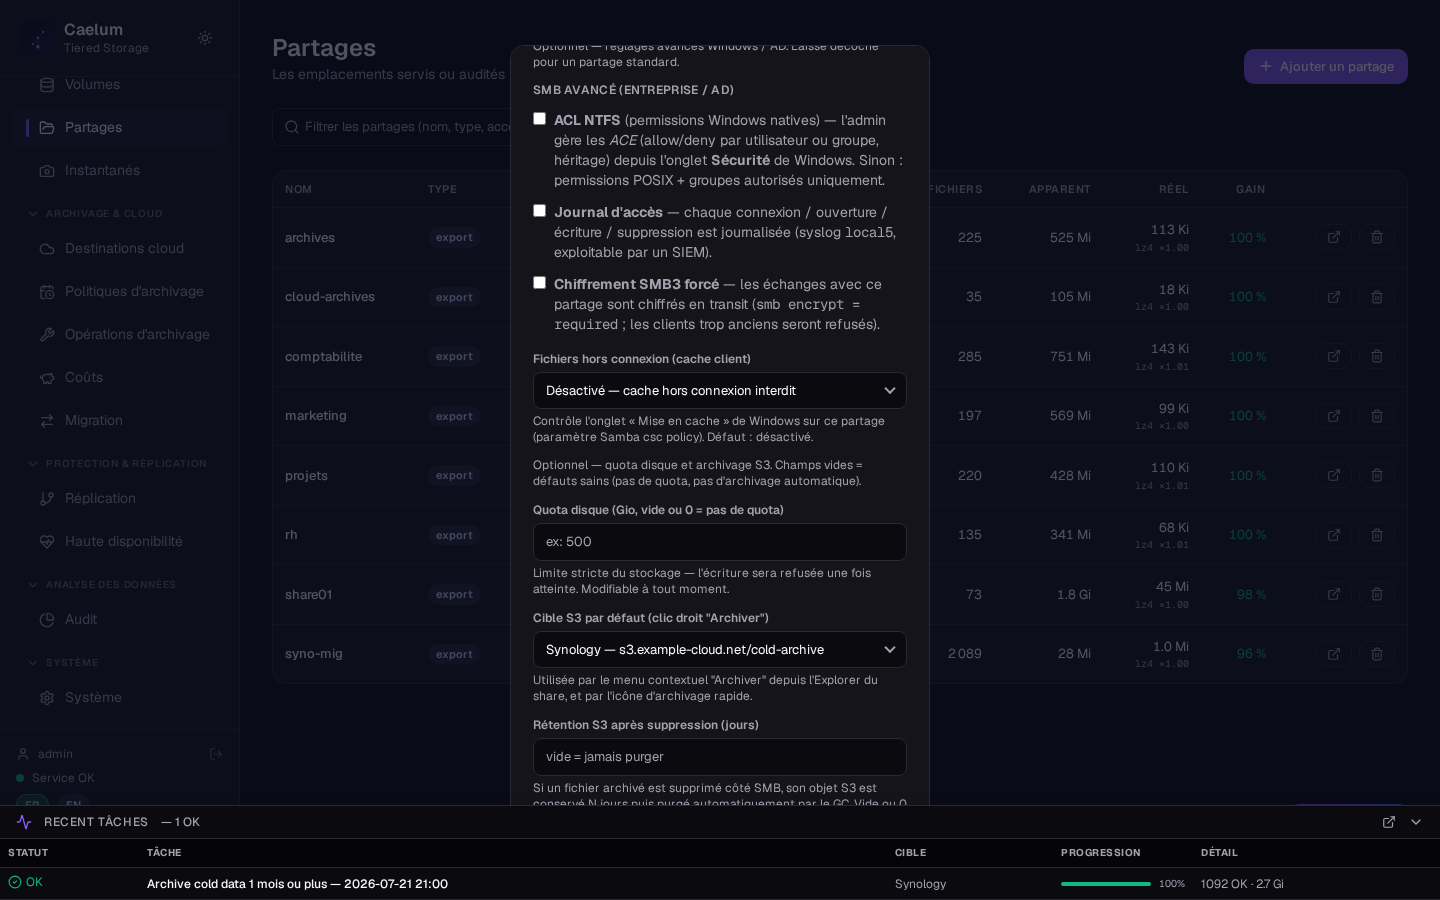Collapse the Analyse des données sidebar section
This screenshot has height=900, width=1440.
tap(102, 585)
